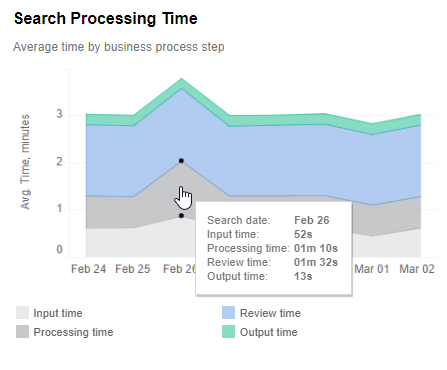447x370 pixels.
Task: Toggle the Review time legend label
Action: pos(270,313)
